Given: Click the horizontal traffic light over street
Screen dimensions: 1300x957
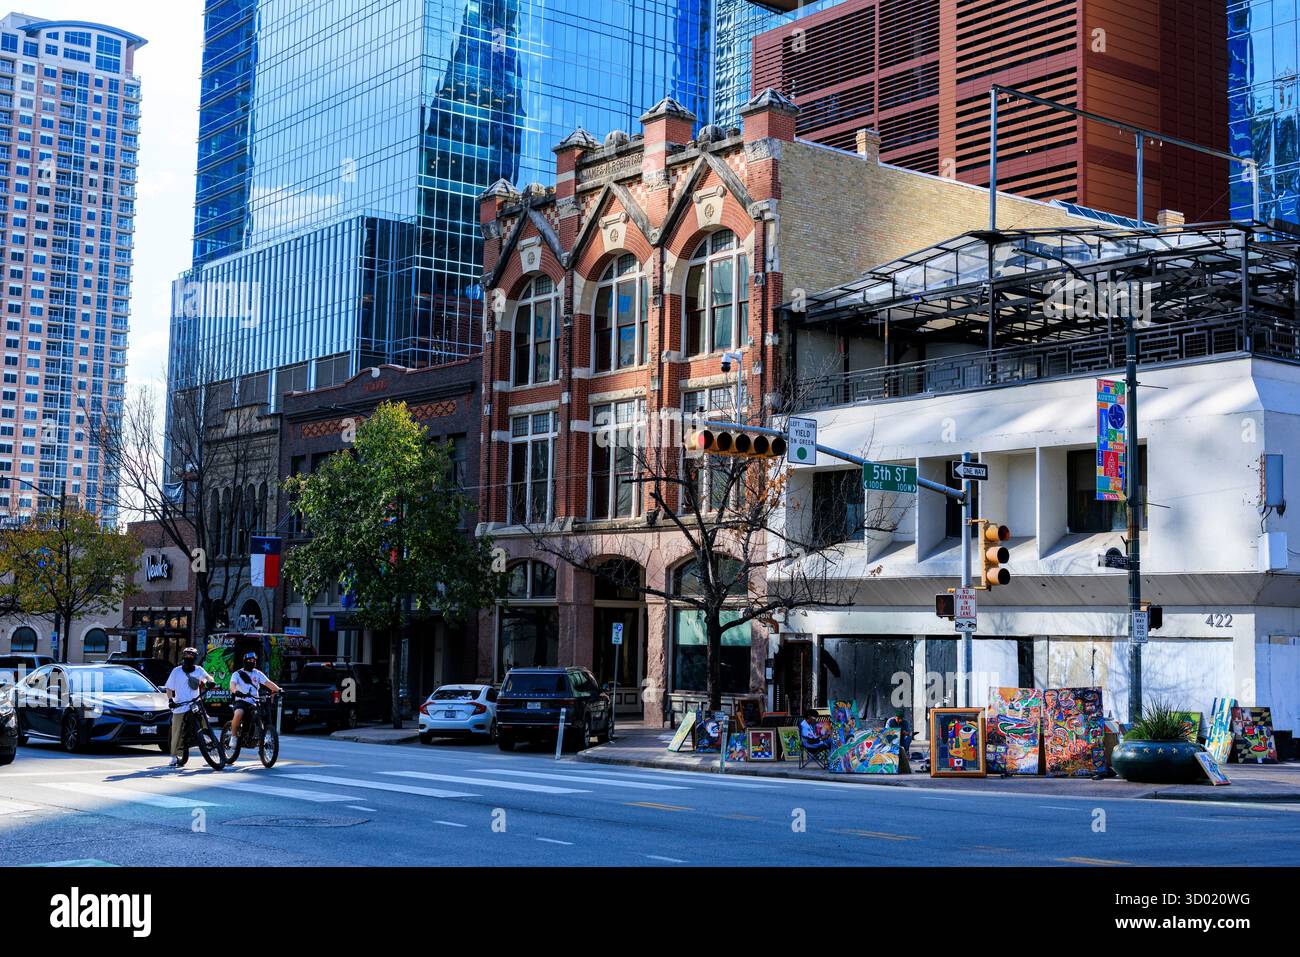Looking at the screenshot, I should (x=736, y=442).
